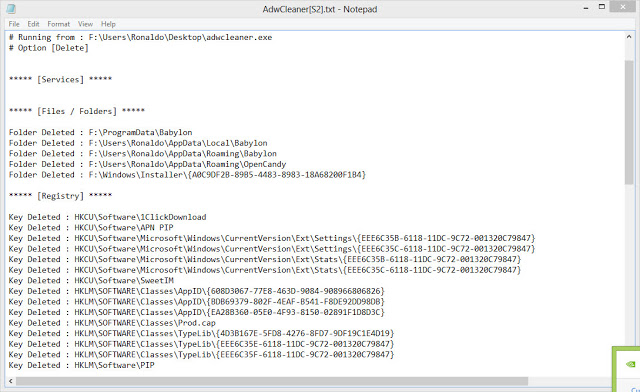The image size is (640, 392).
Task: Click the Notepad icon in title bar
Action: [x=11, y=9]
